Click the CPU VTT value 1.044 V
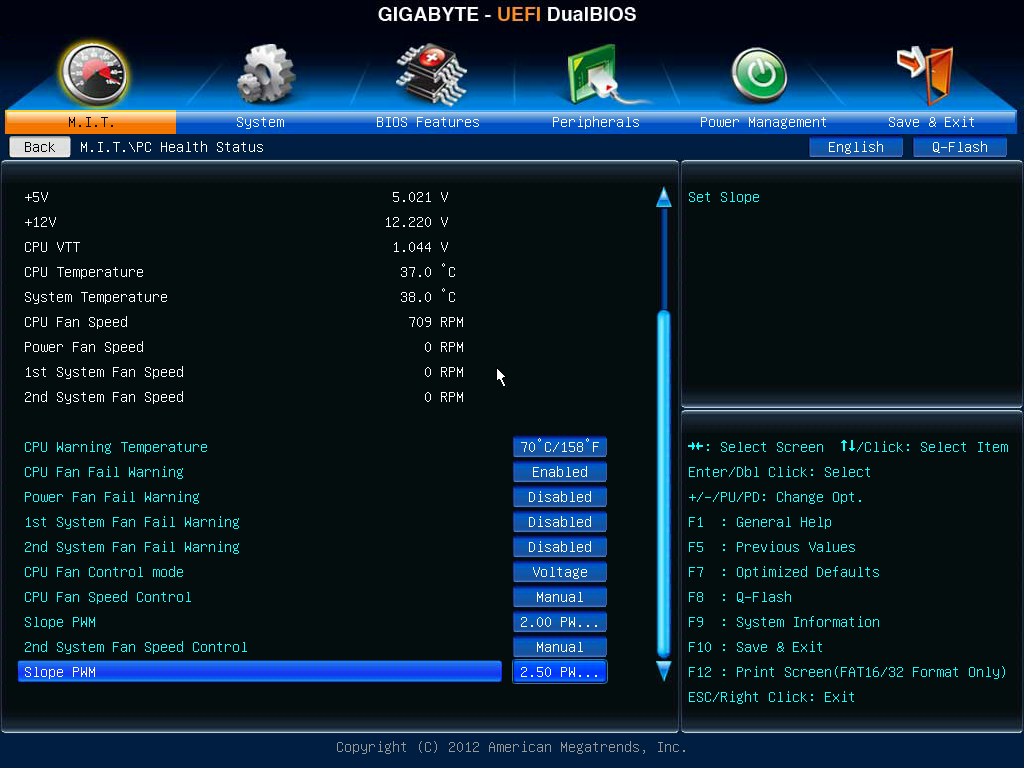The width and height of the screenshot is (1024, 768). click(420, 247)
